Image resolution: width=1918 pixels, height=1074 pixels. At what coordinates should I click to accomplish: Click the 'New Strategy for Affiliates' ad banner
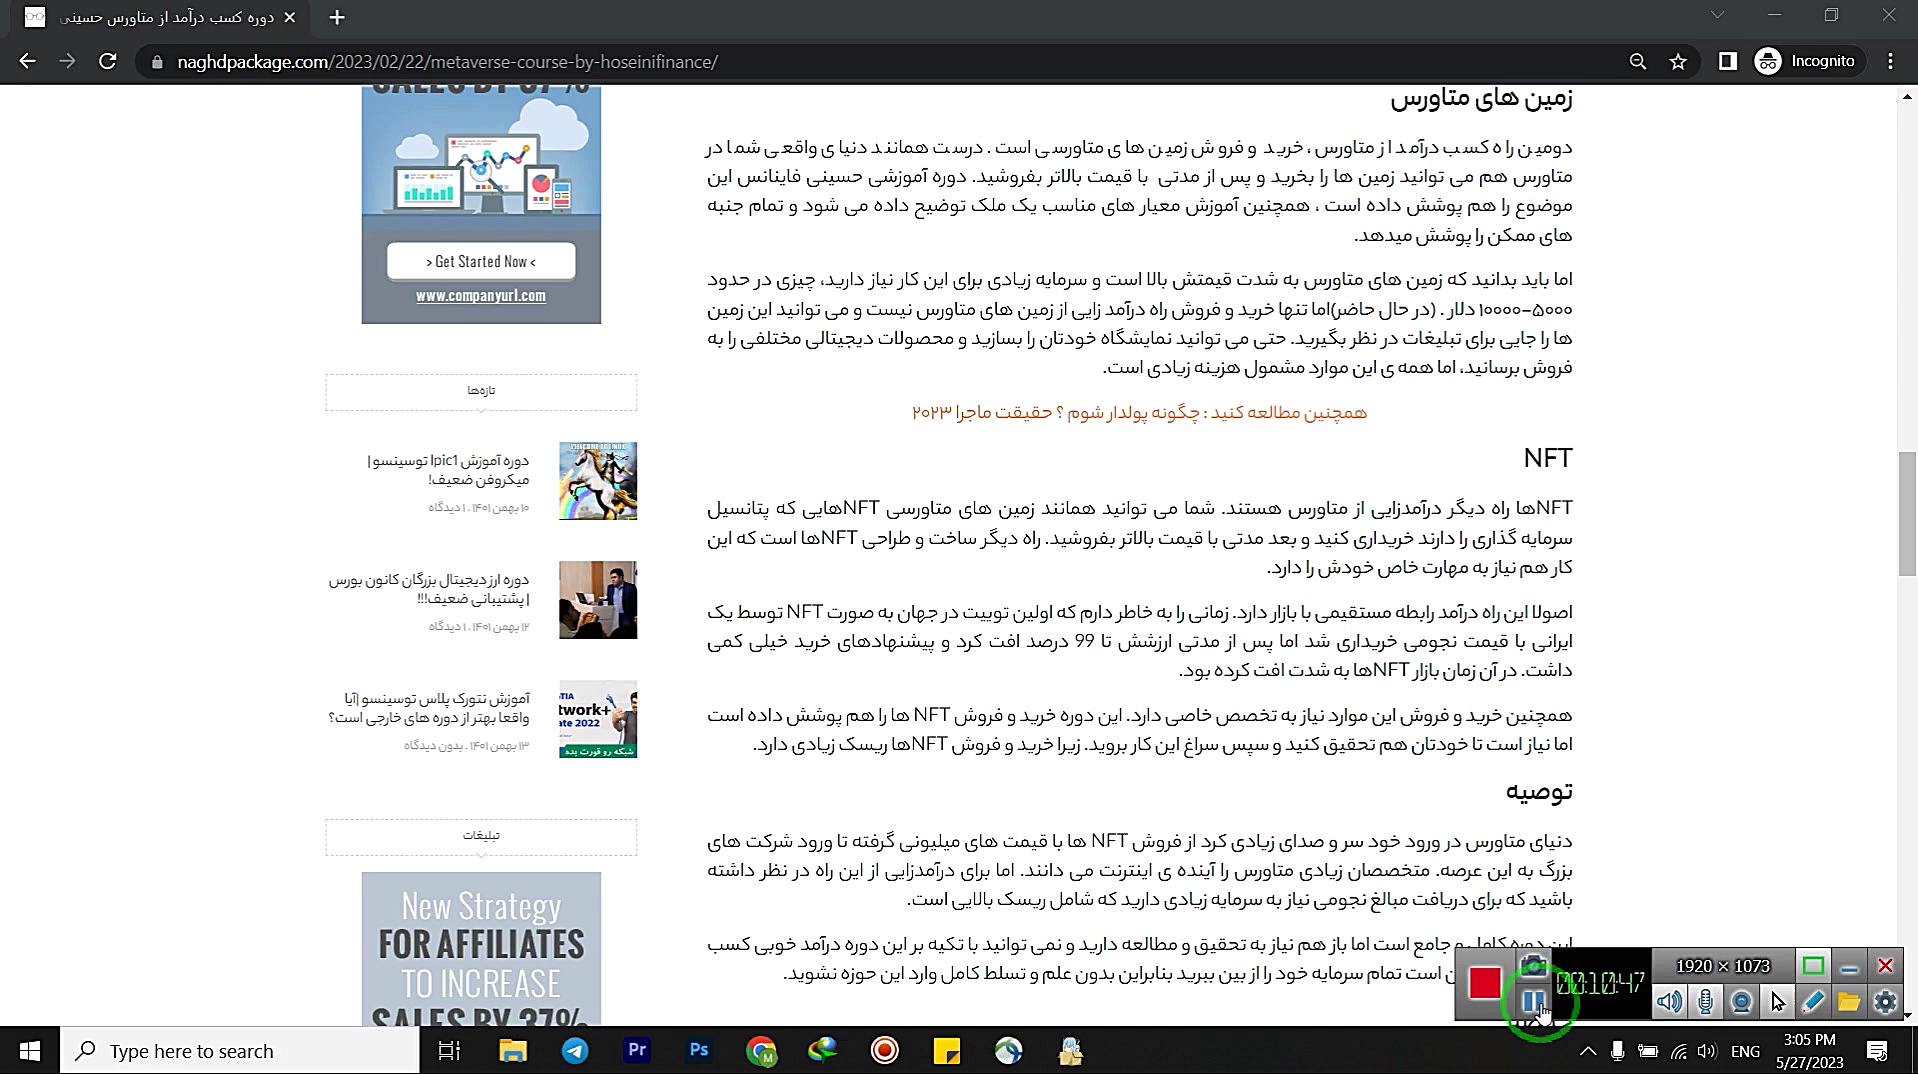(481, 948)
